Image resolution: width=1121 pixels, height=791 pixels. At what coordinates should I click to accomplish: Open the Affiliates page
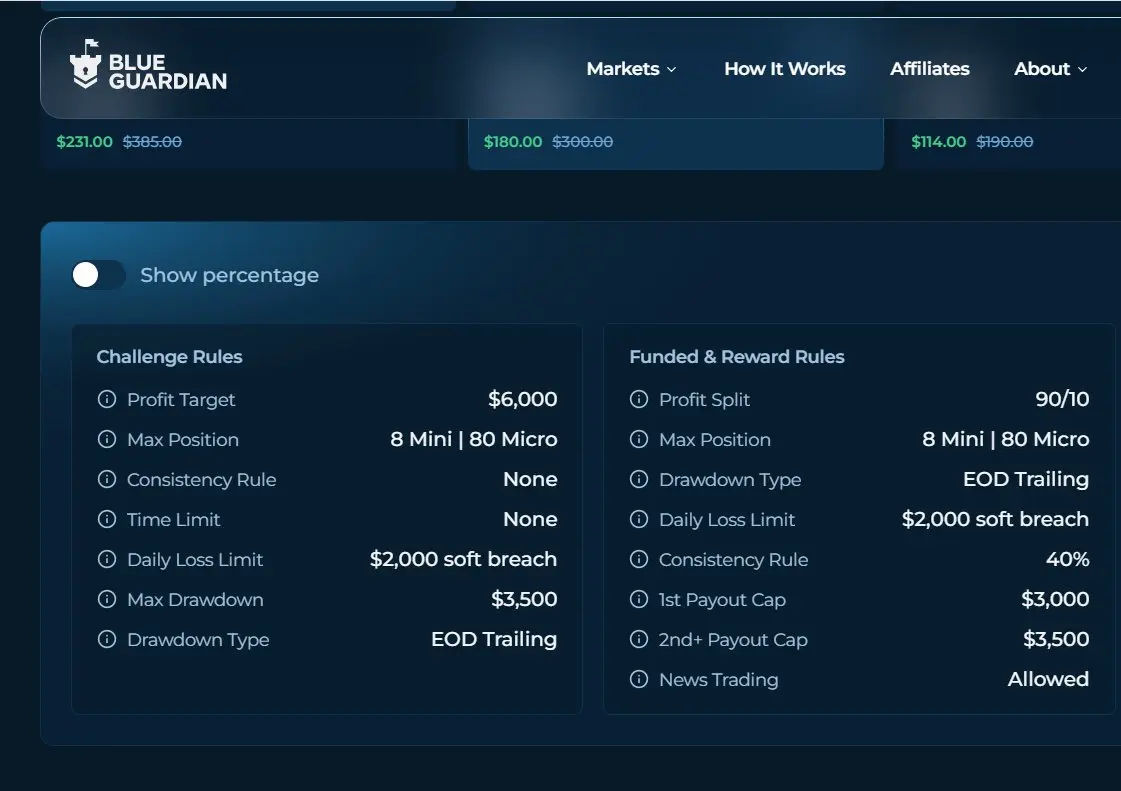pyautogui.click(x=929, y=69)
